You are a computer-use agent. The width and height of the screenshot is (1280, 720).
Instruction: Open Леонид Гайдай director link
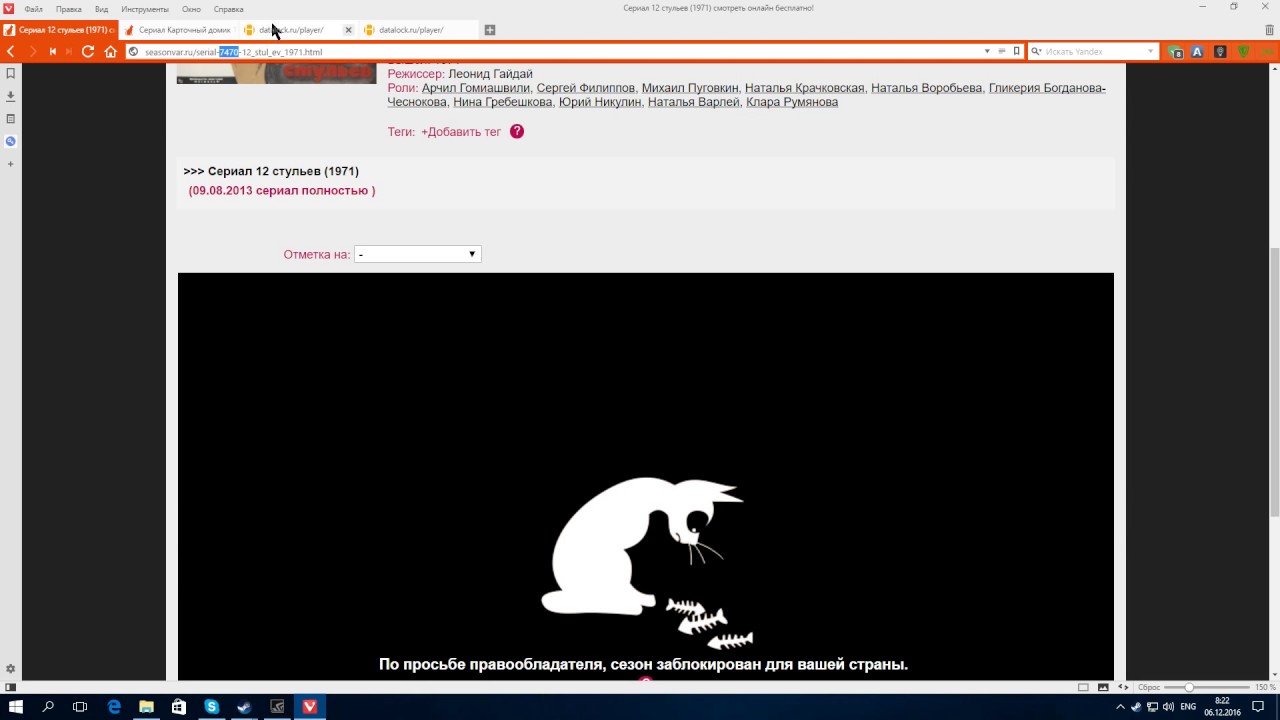[x=490, y=74]
